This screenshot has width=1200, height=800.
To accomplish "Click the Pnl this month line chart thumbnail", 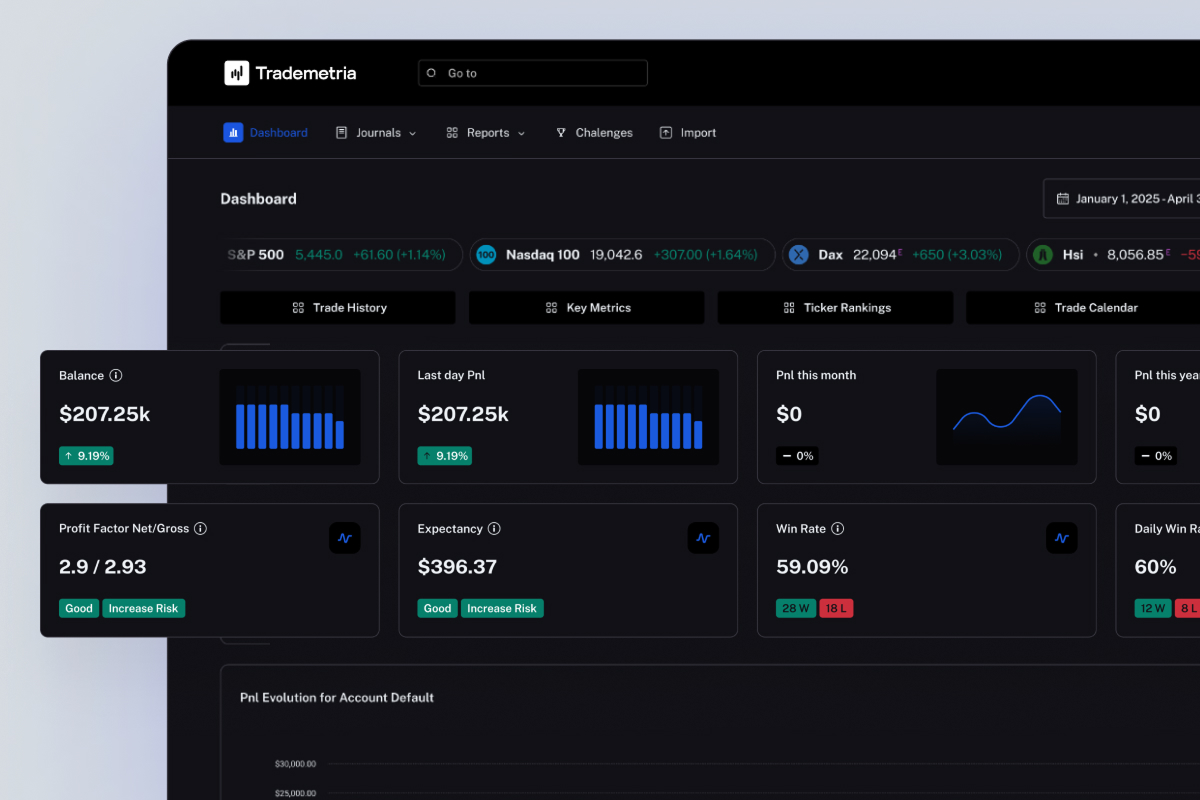I will click(1007, 417).
